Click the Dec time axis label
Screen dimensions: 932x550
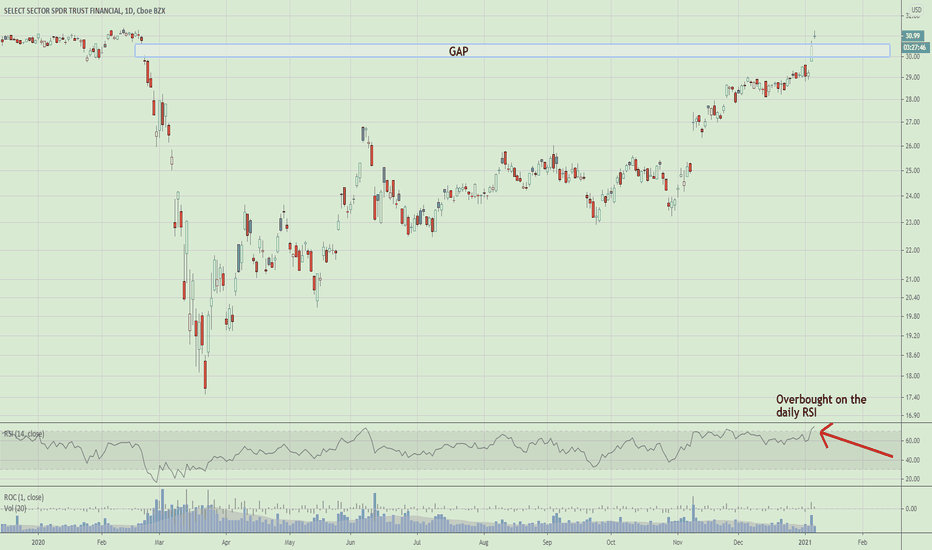[738, 542]
